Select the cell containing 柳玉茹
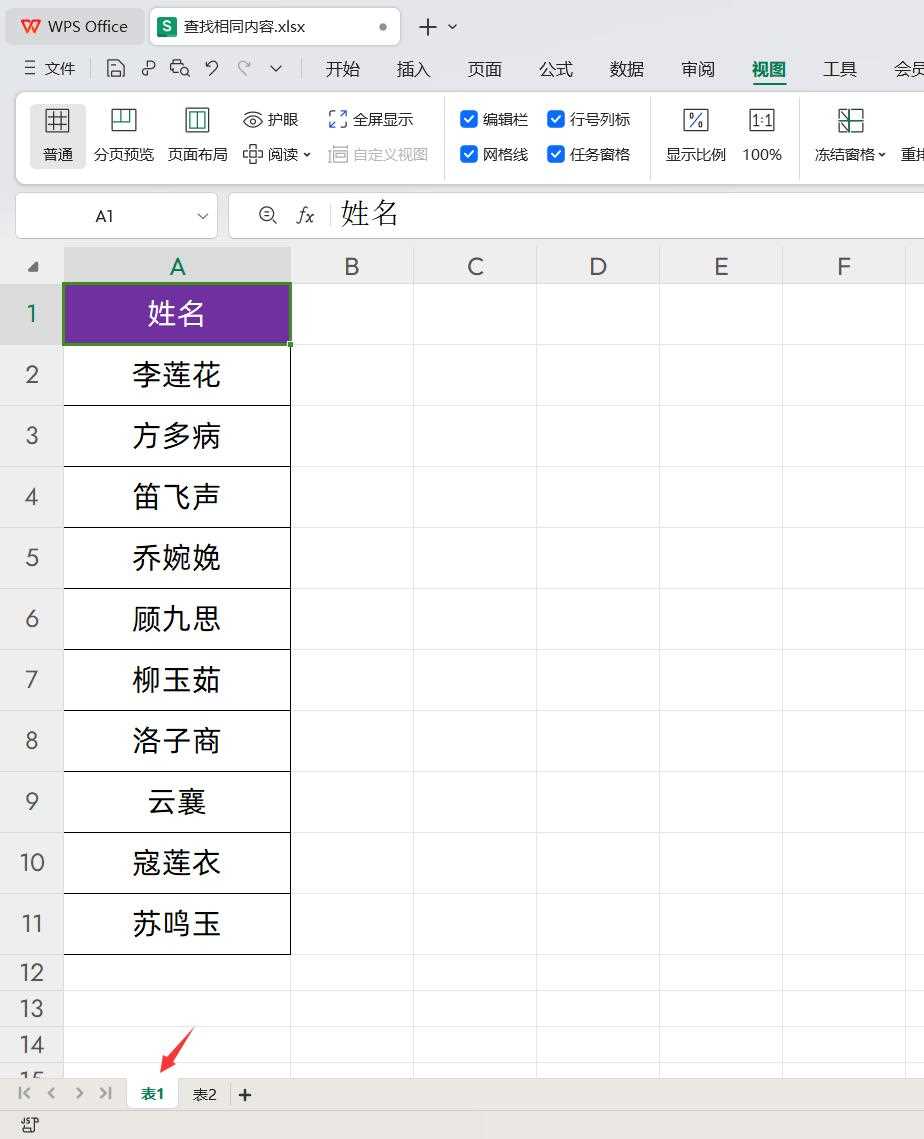Image resolution: width=924 pixels, height=1139 pixels. 177,680
